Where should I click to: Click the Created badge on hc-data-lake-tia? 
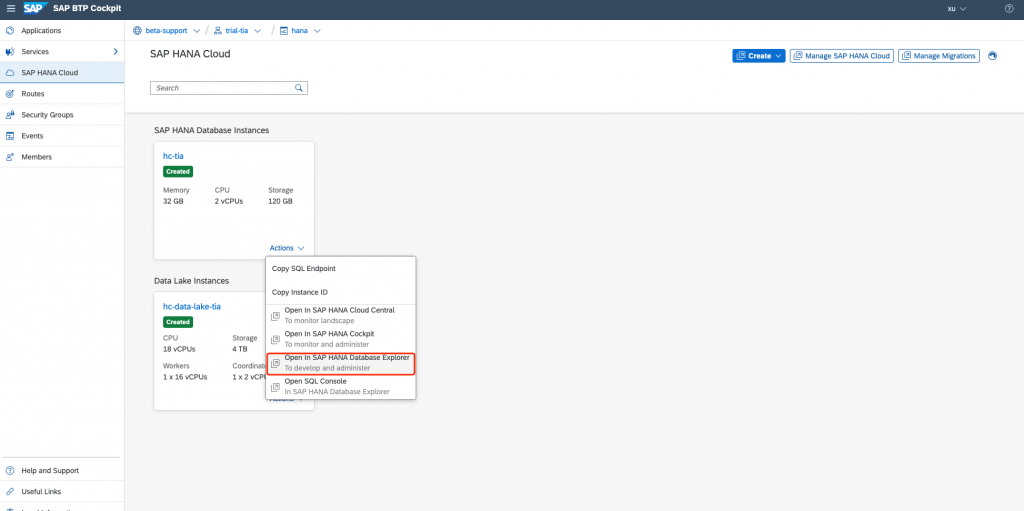[x=178, y=322]
